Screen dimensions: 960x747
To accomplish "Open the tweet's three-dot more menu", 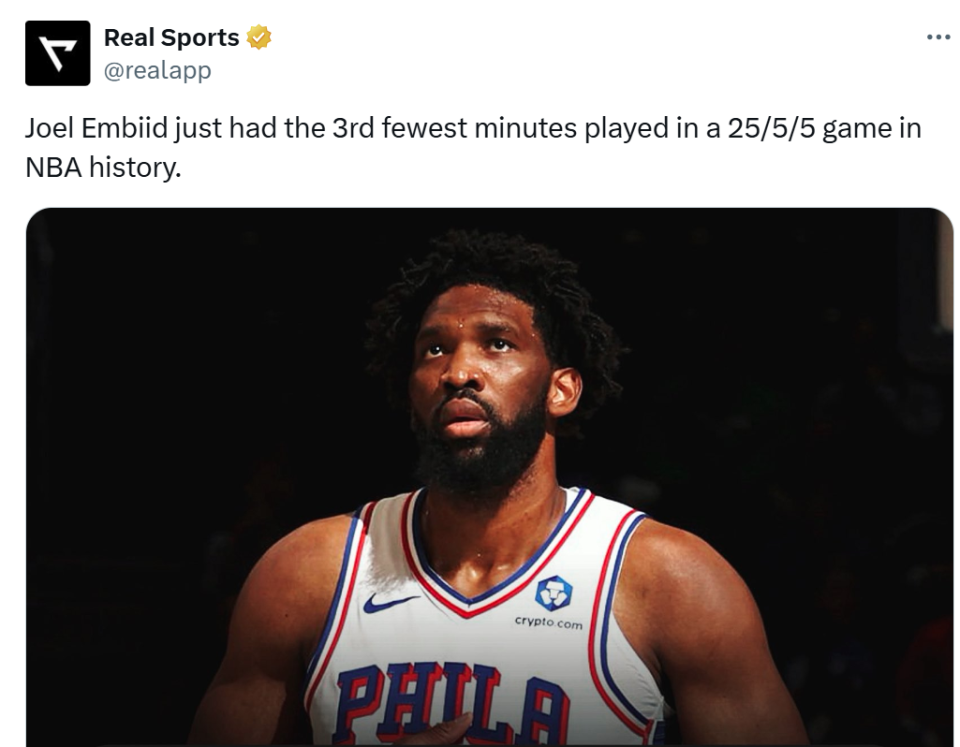I will (938, 38).
